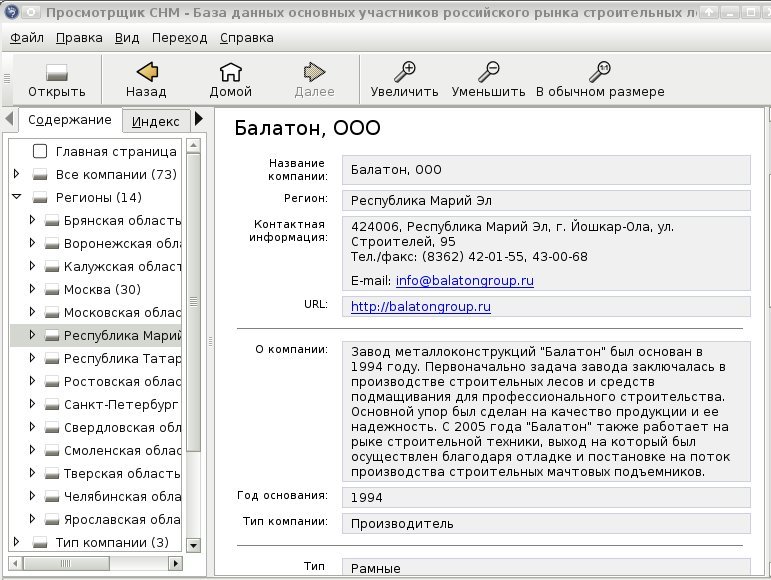Click the Тип компании value Производитель

pos(546,523)
